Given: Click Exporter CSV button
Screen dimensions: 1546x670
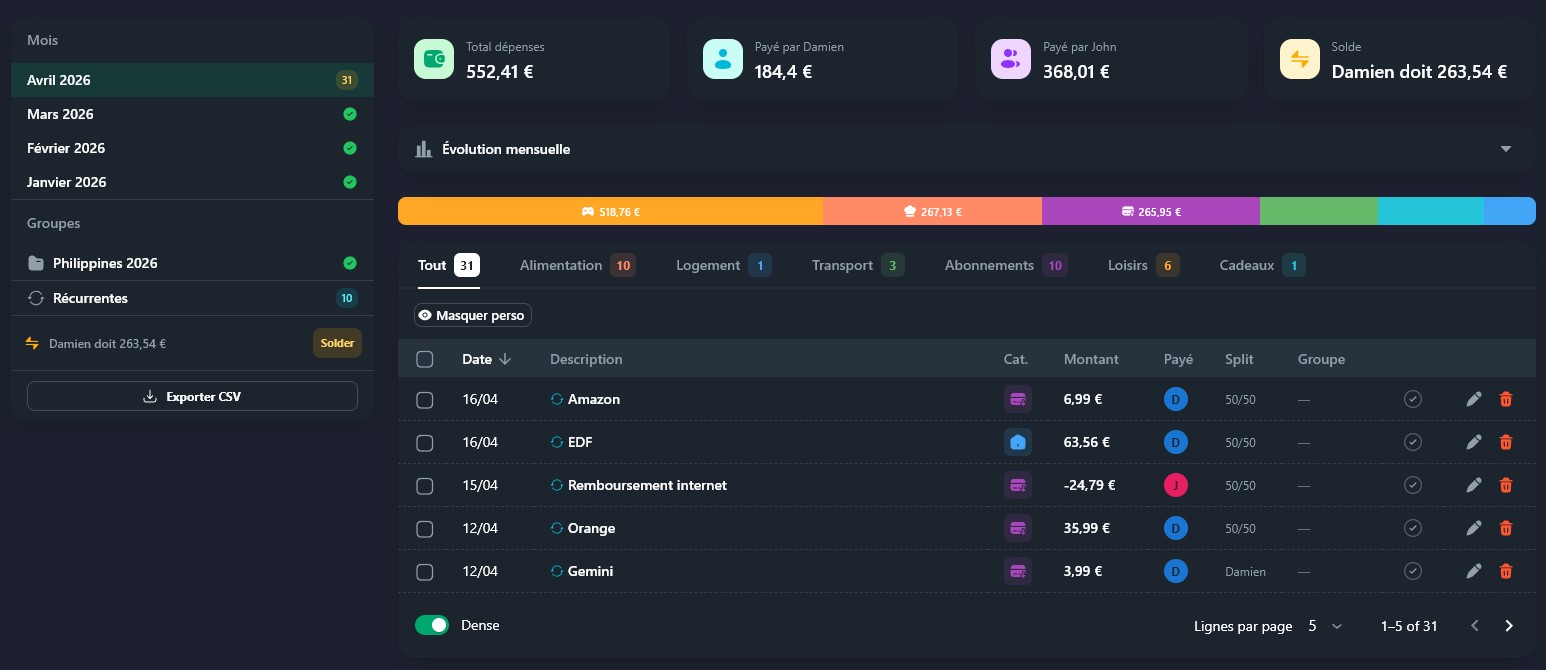Looking at the screenshot, I should coord(192,396).
